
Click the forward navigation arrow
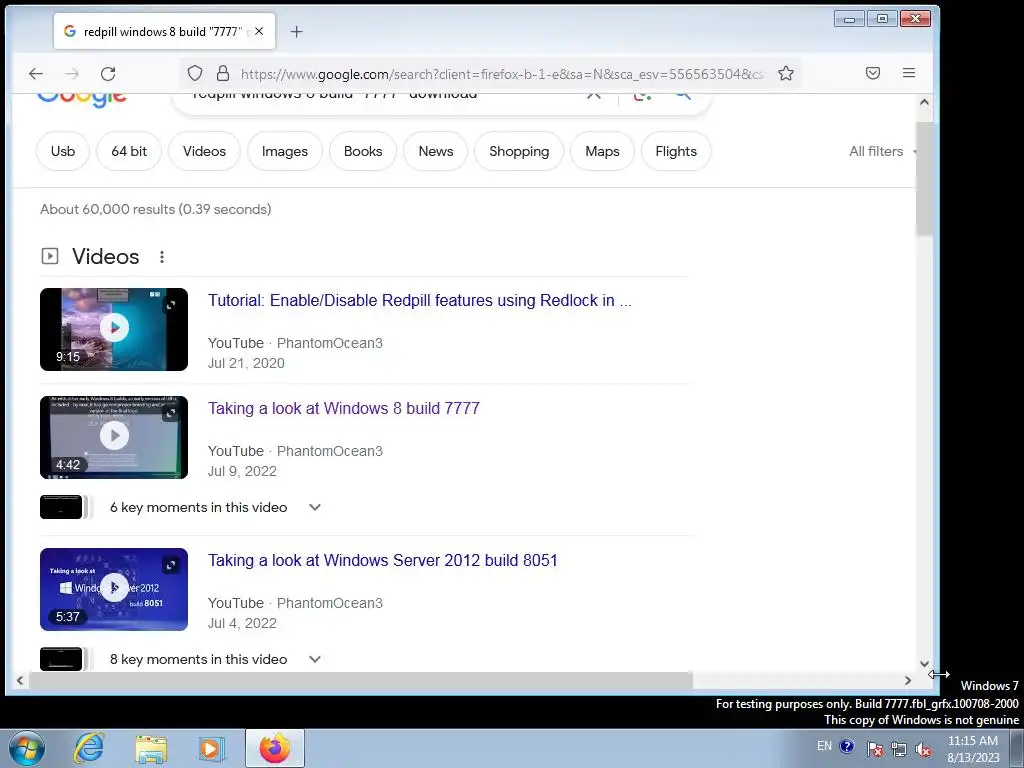tap(72, 74)
